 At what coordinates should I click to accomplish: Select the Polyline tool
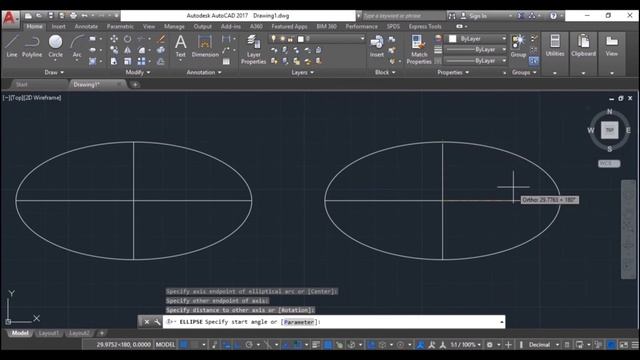pyautogui.click(x=32, y=46)
